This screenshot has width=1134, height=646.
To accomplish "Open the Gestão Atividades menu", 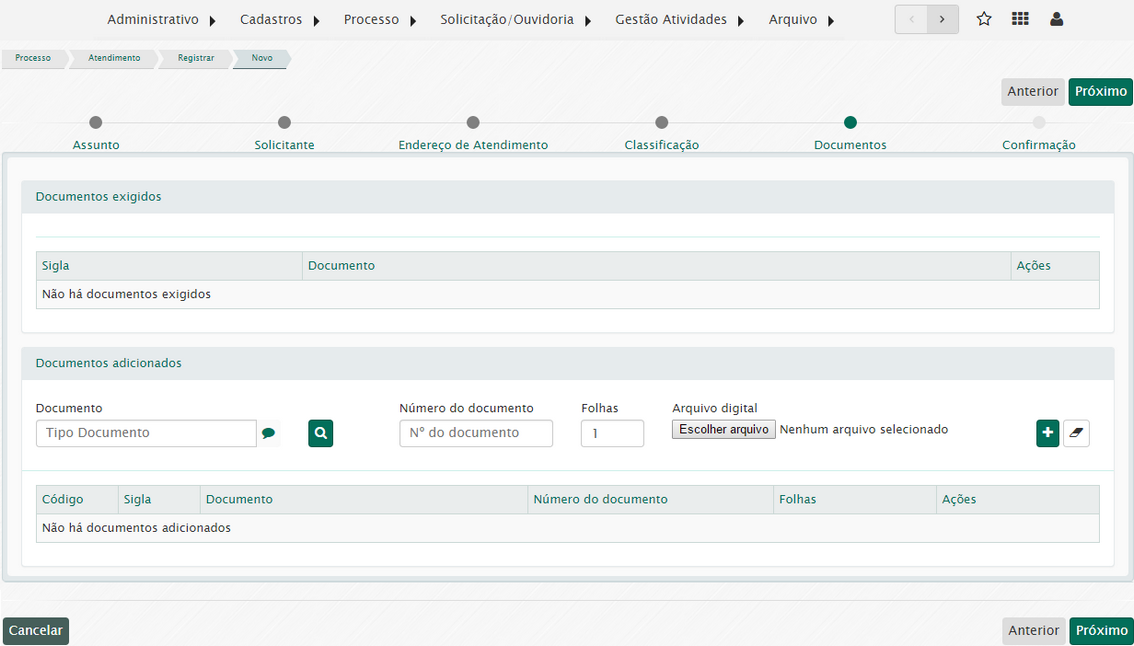I will 679,20.
